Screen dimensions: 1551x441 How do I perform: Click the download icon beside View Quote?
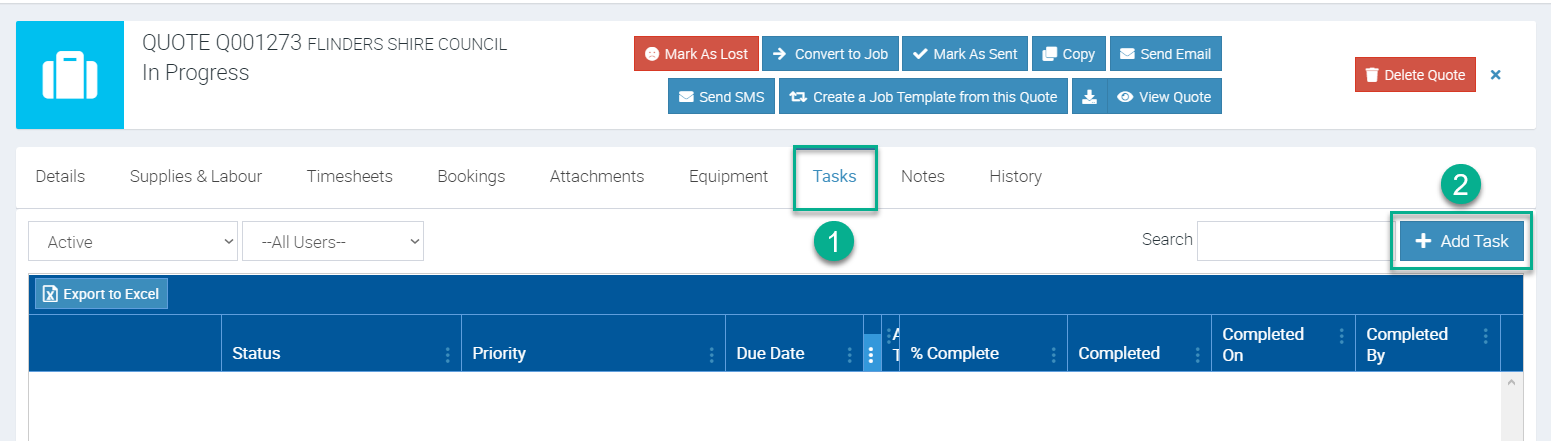(1089, 97)
